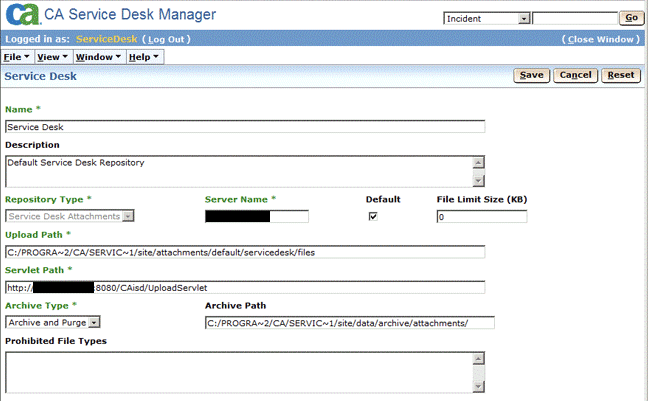The width and height of the screenshot is (648, 401).
Task: Click the Save button
Action: point(531,75)
